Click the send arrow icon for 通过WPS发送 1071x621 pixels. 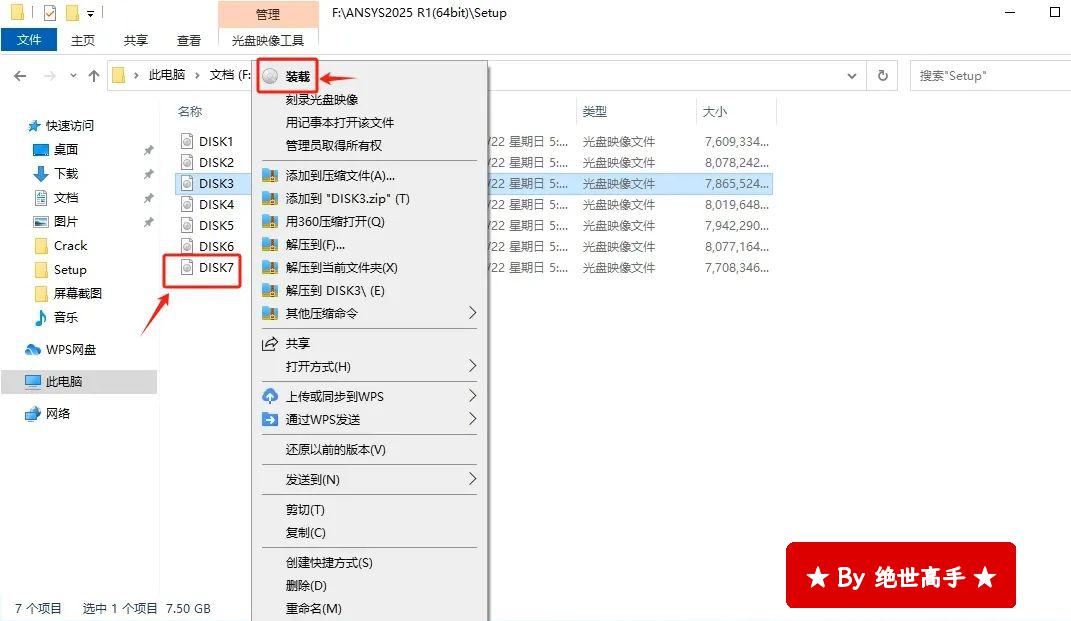(x=270, y=419)
